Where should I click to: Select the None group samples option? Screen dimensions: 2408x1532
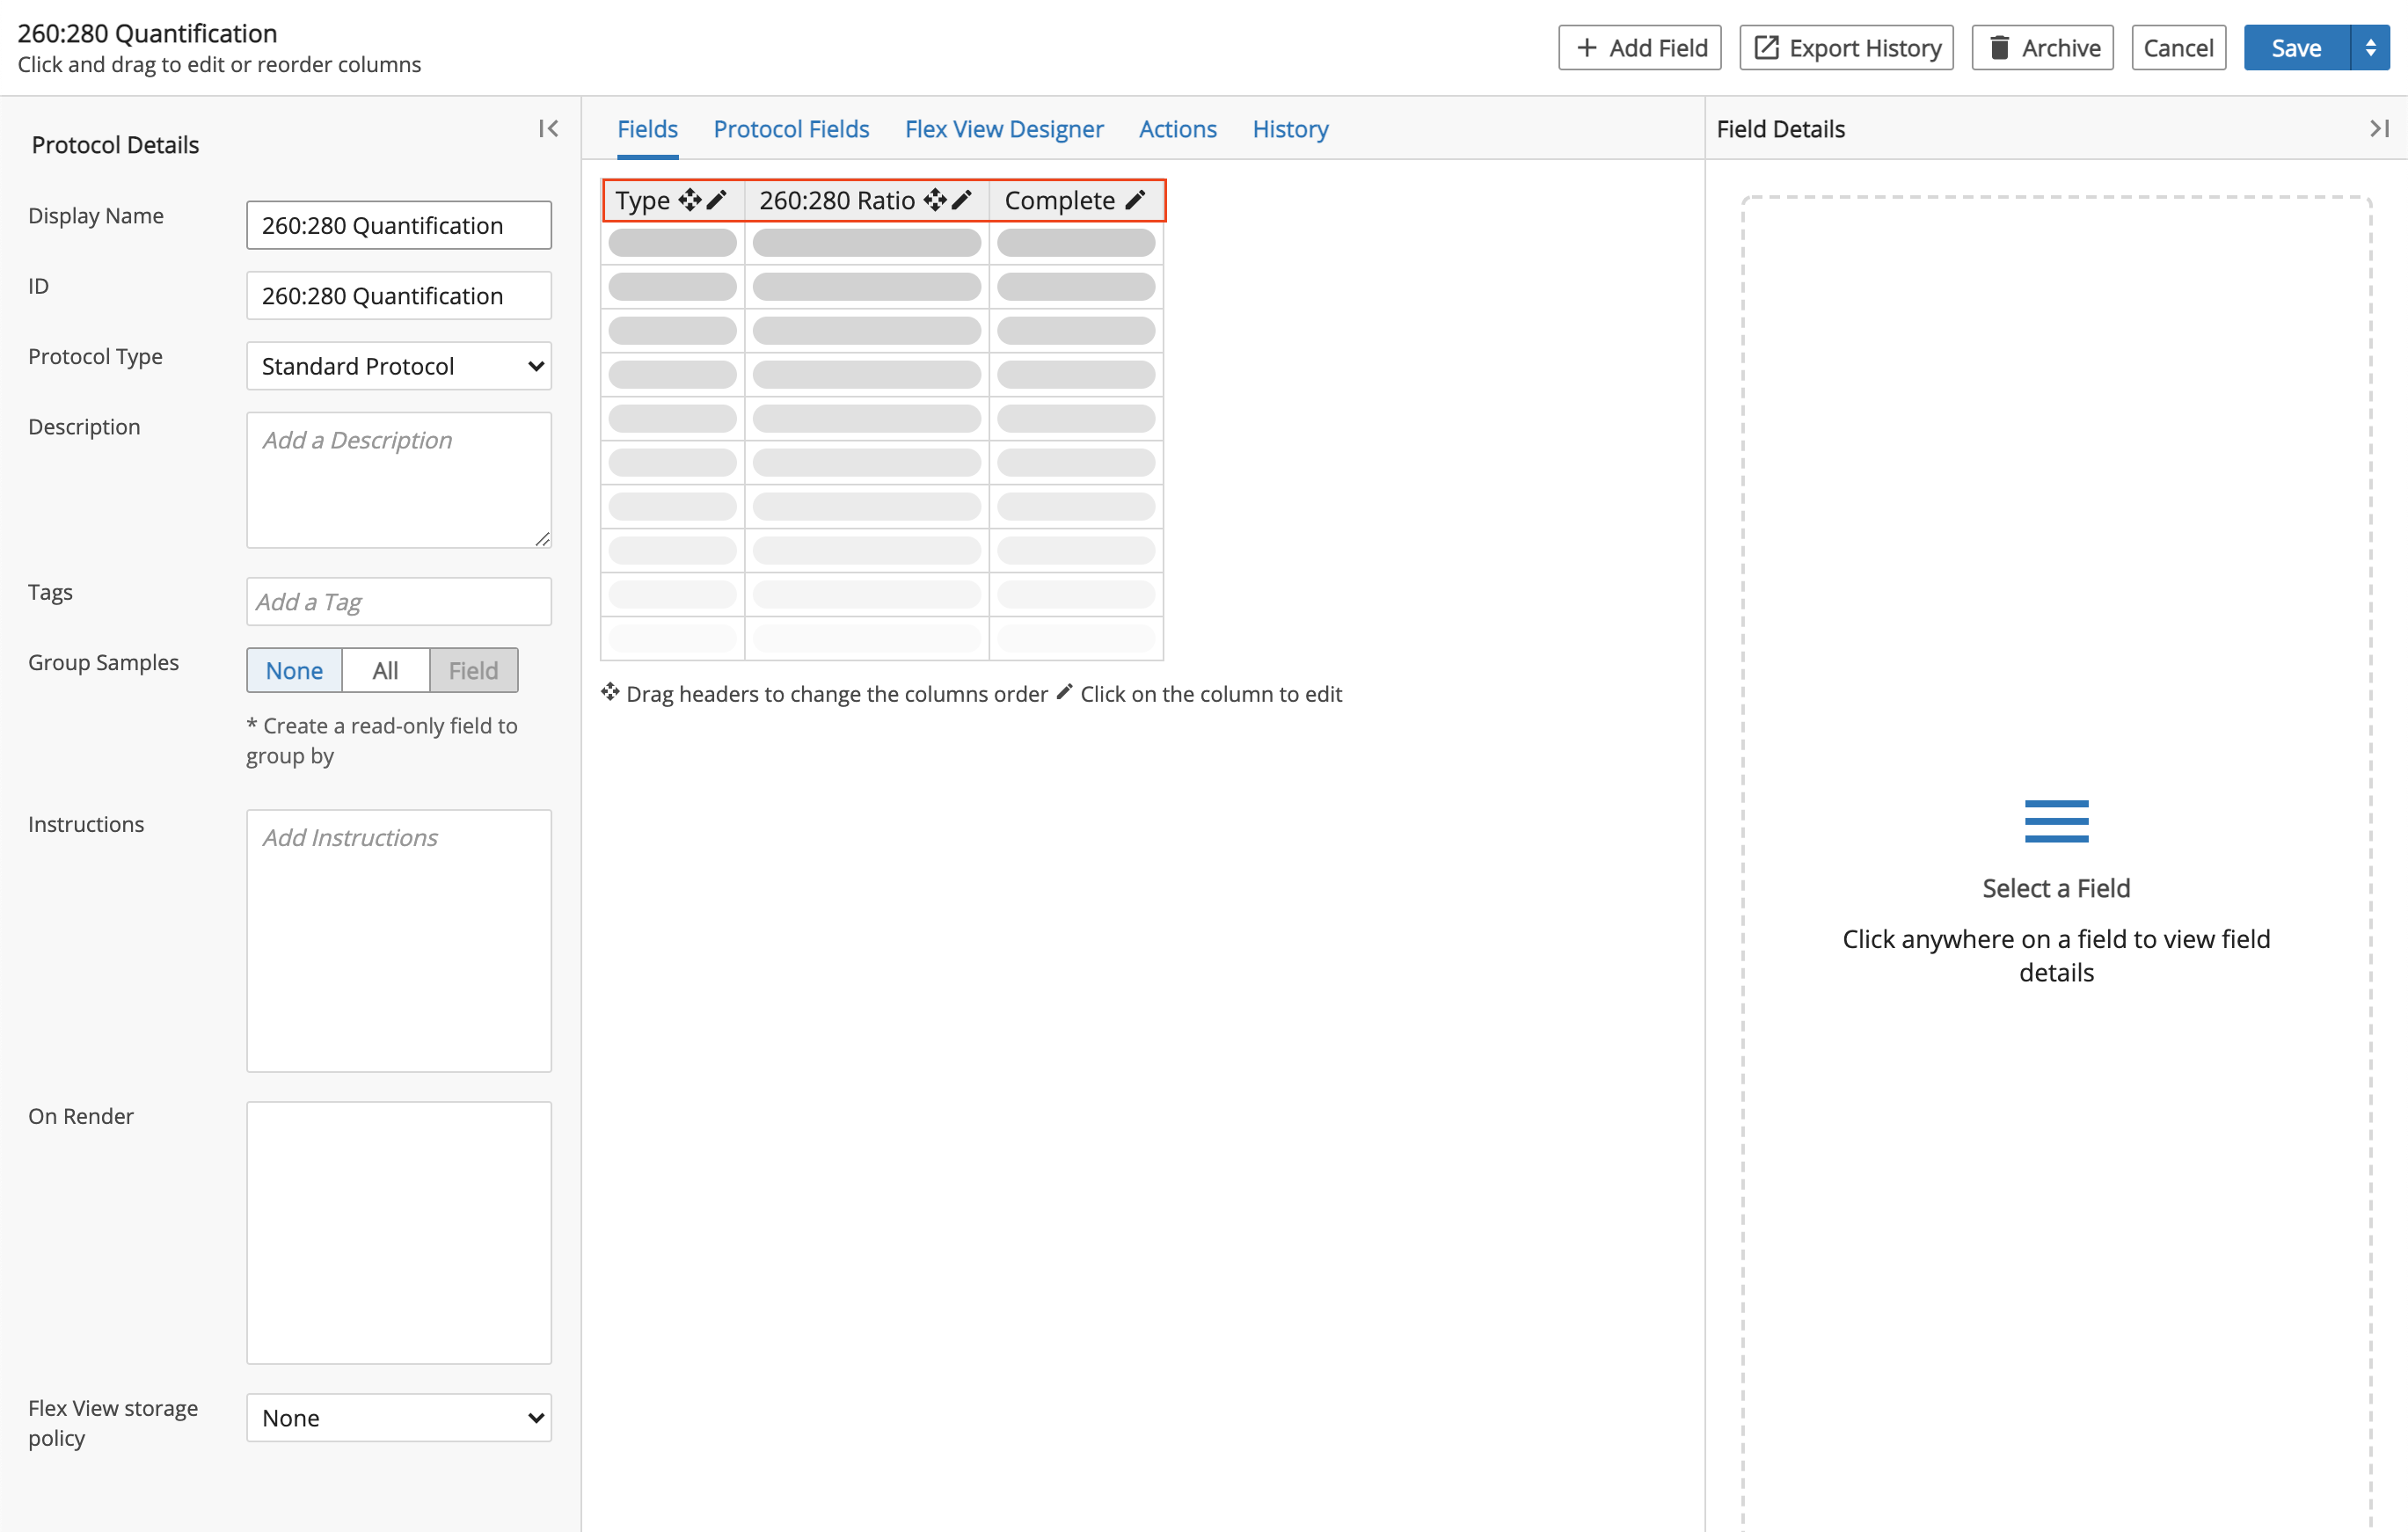tap(293, 670)
